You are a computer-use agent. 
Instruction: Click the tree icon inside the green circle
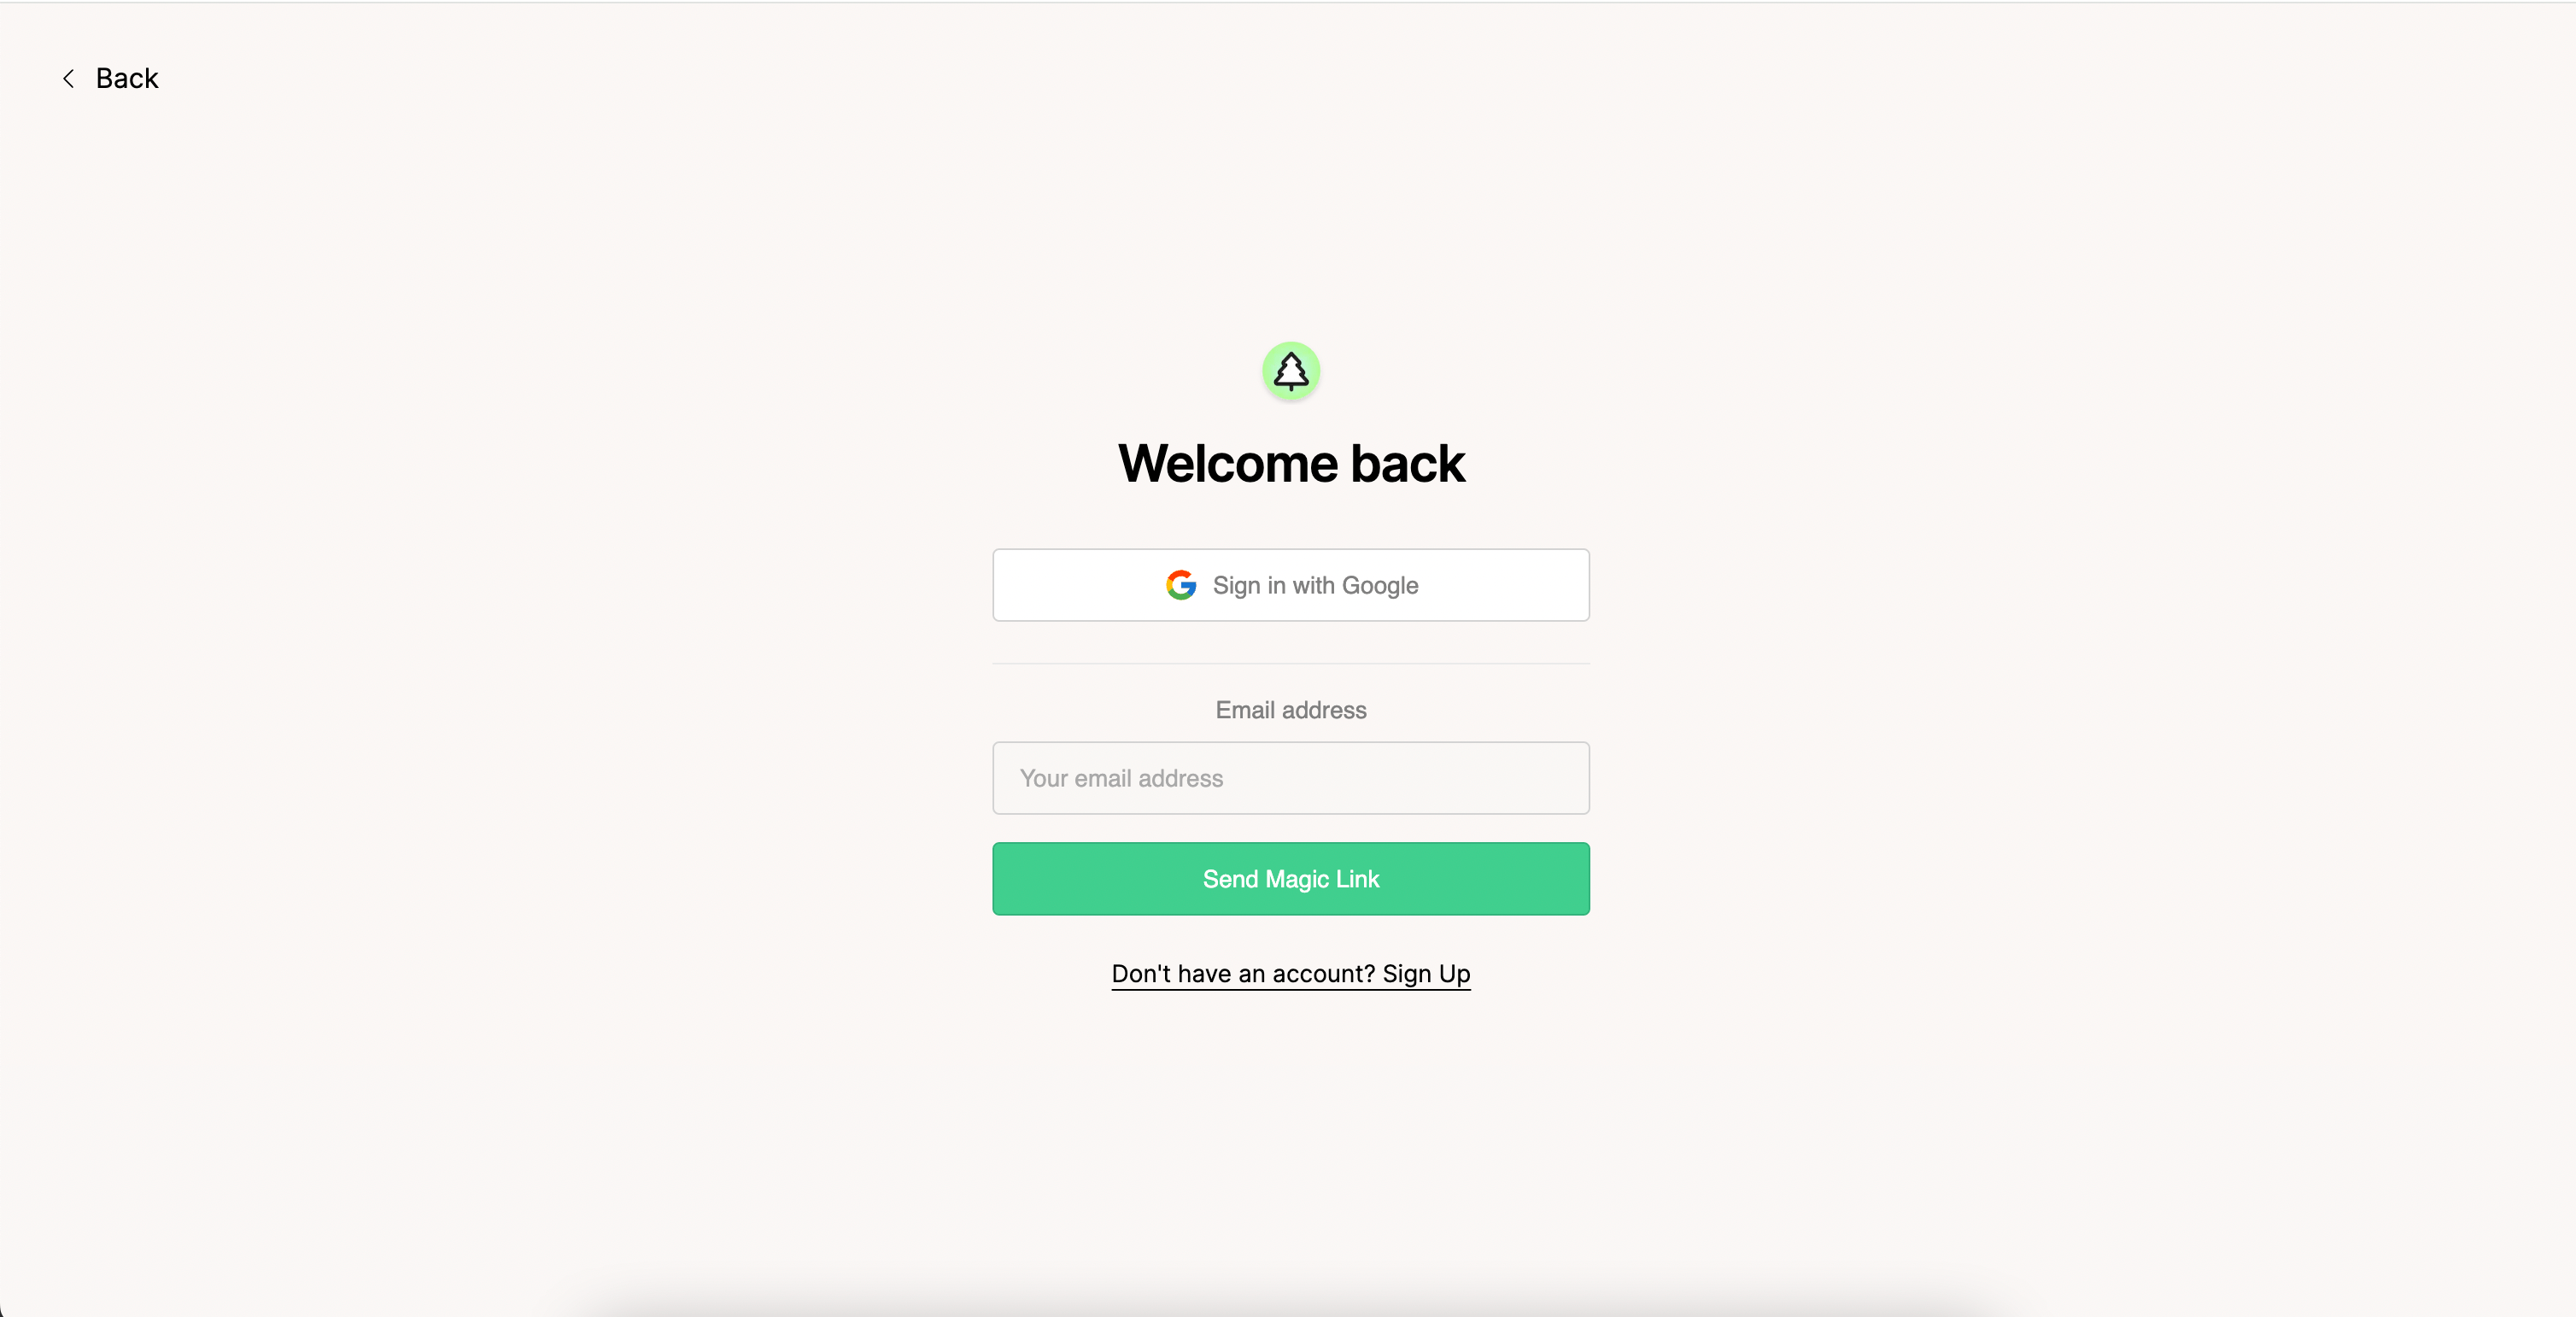[x=1291, y=371]
